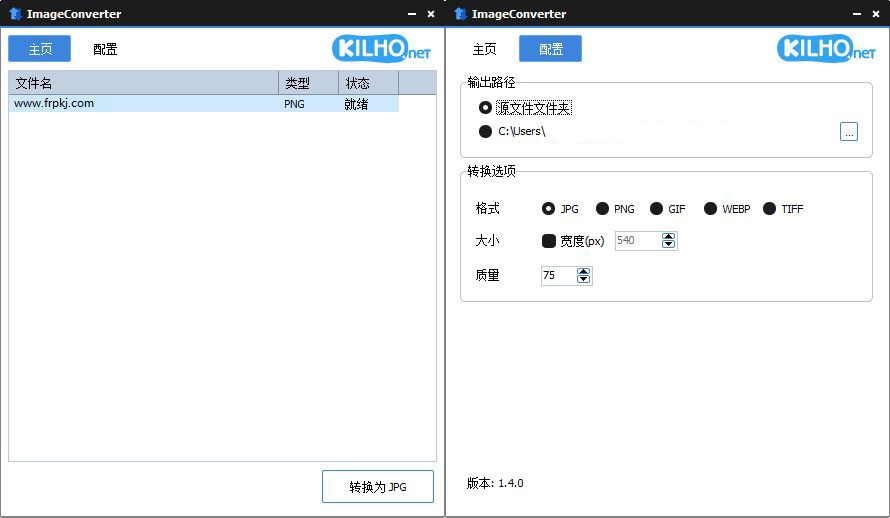Minimize the left ImageConverter window
The image size is (890, 518).
[412, 14]
